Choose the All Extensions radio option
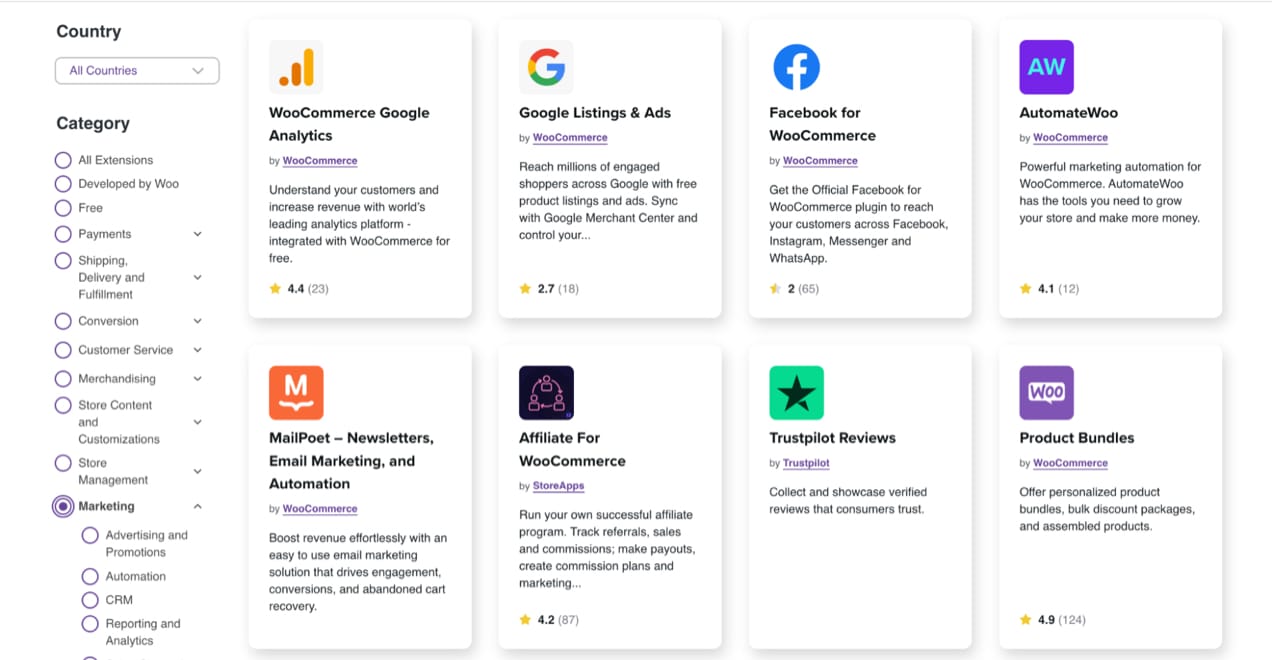The height and width of the screenshot is (660, 1272). coord(63,160)
